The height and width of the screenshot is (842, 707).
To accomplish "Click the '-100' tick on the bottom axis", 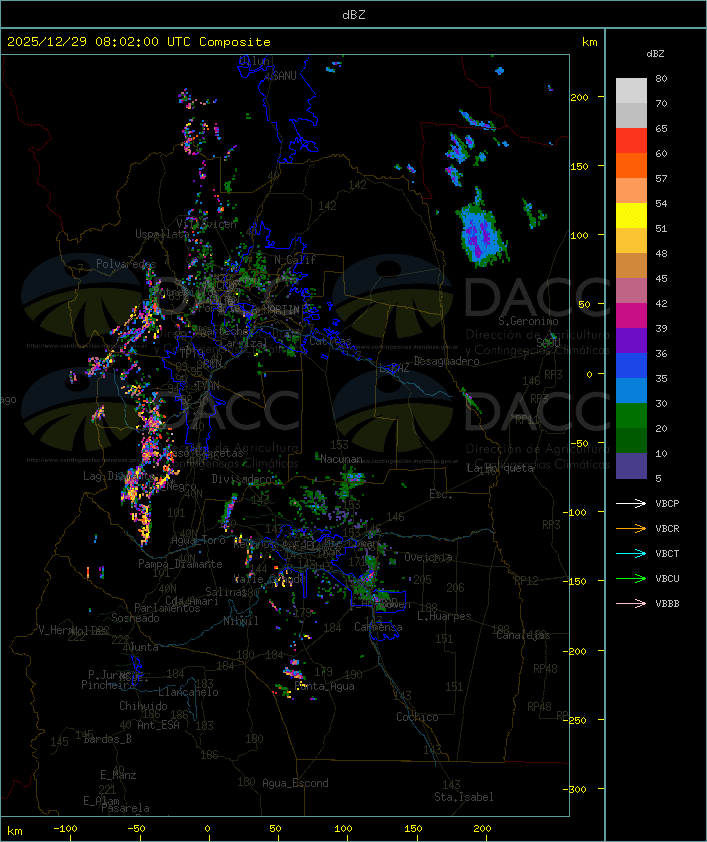I will point(65,829).
